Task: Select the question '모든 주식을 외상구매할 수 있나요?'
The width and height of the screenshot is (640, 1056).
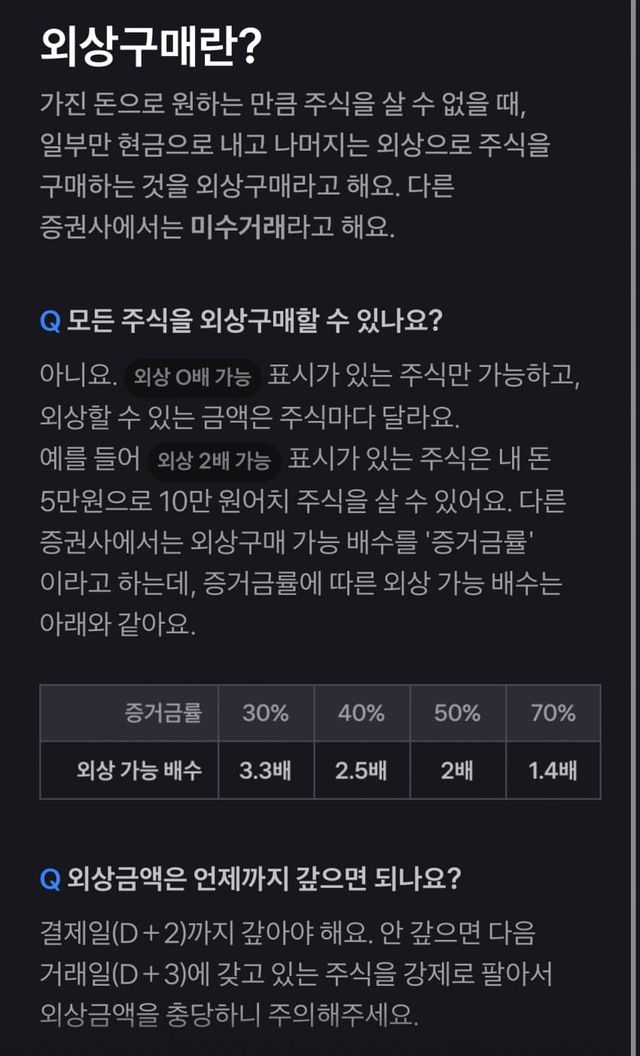Action: tap(255, 322)
